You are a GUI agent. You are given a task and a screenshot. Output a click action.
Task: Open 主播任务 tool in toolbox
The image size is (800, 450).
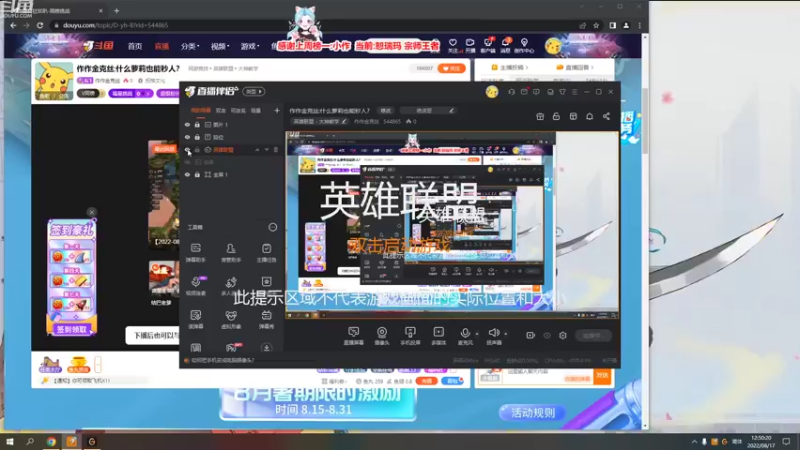pos(266,252)
